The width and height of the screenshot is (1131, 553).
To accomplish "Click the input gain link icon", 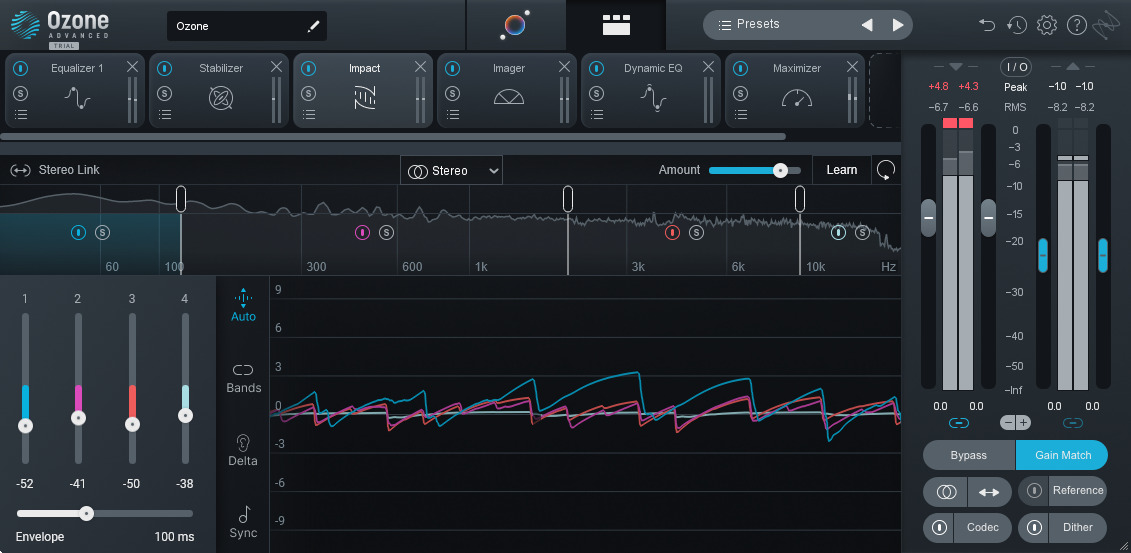I will (958, 423).
